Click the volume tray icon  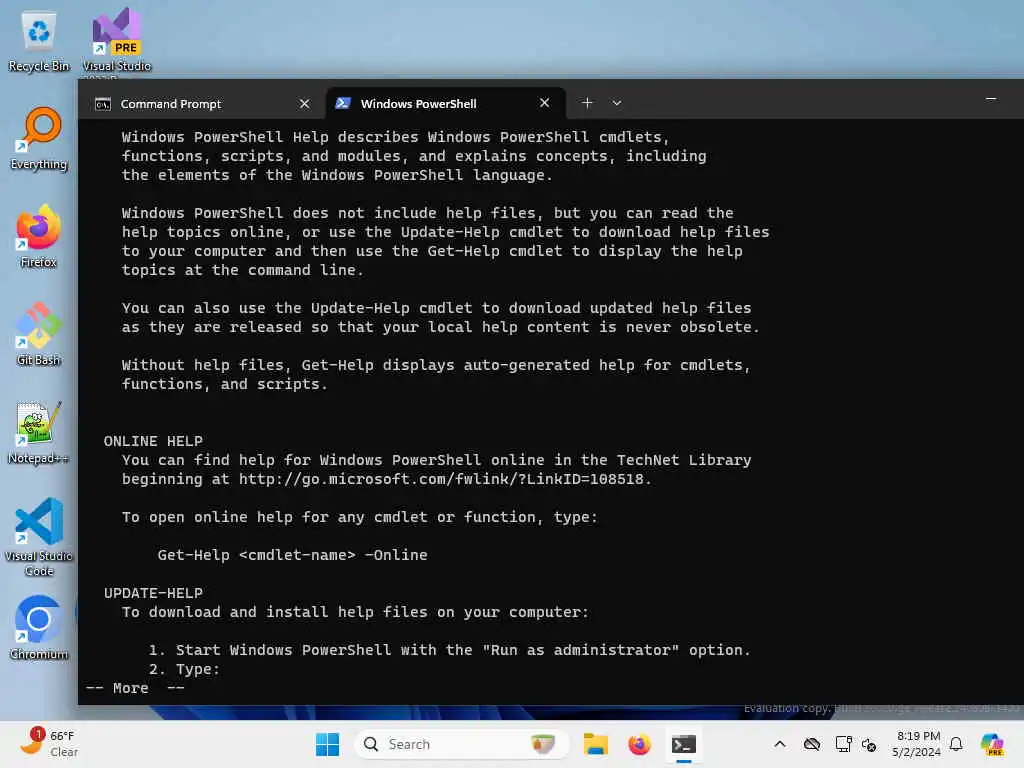pyautogui.click(x=869, y=744)
